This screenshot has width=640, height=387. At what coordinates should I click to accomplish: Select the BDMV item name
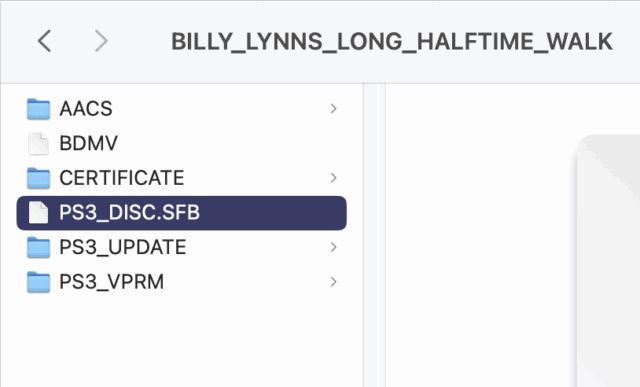tap(89, 143)
